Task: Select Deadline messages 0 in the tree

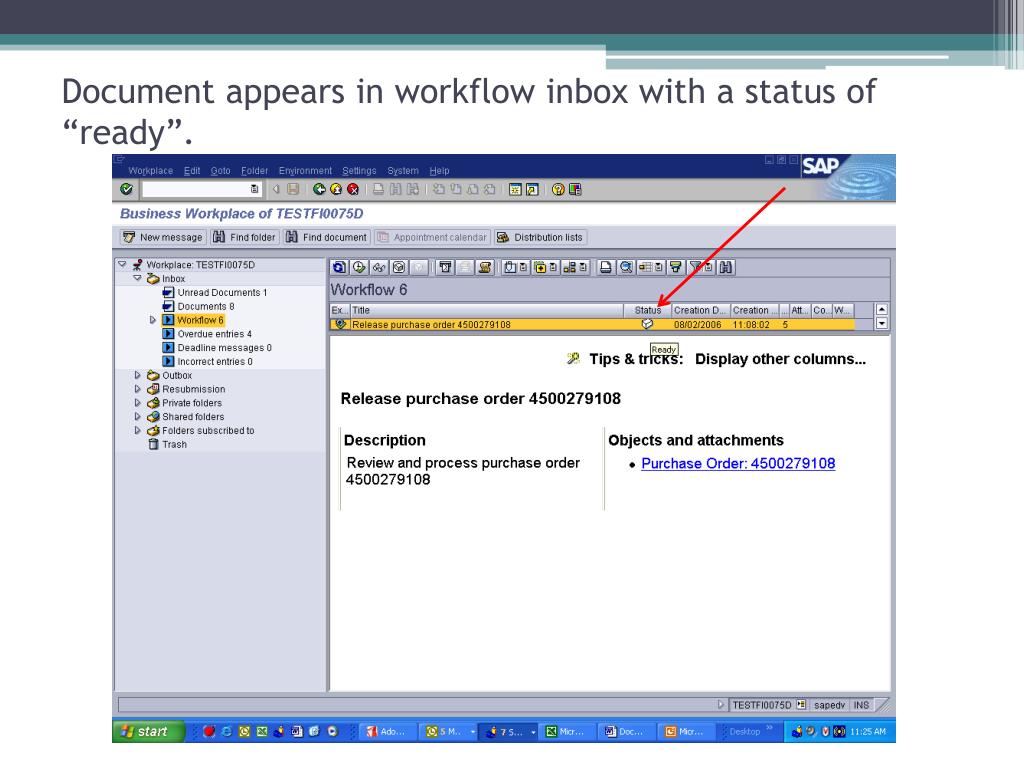Action: [225, 347]
